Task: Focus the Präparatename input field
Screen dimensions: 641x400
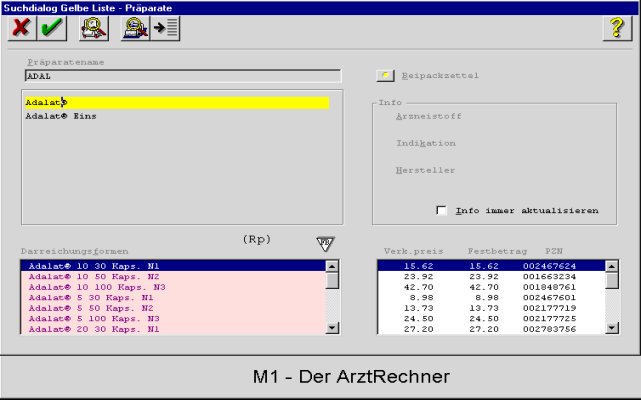Action: click(x=183, y=76)
